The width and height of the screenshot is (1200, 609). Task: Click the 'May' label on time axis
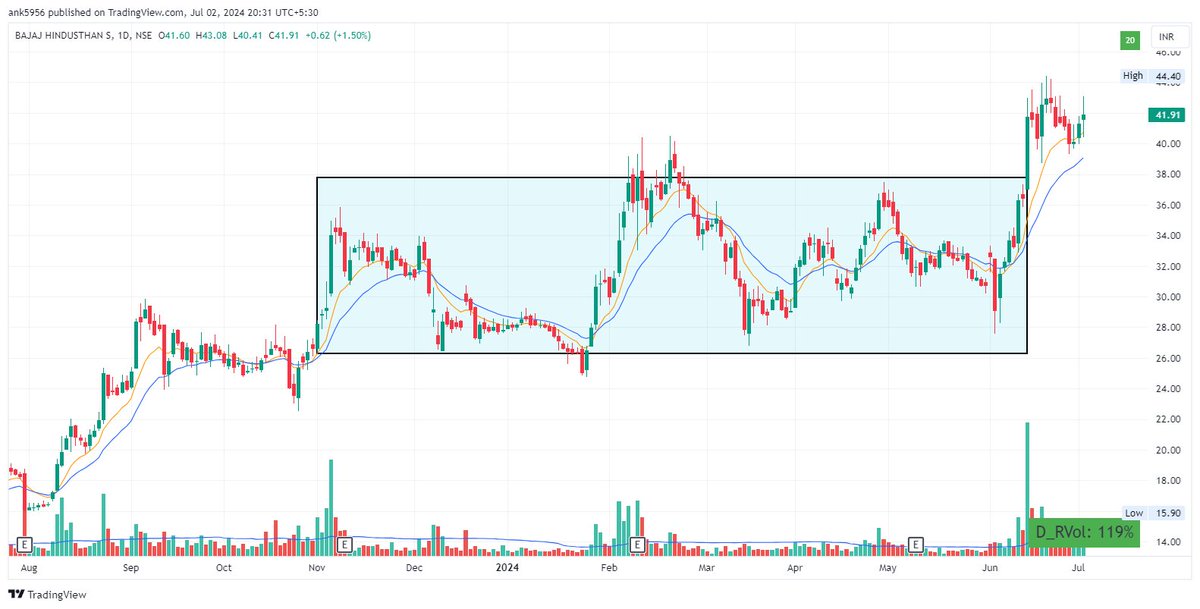(887, 567)
